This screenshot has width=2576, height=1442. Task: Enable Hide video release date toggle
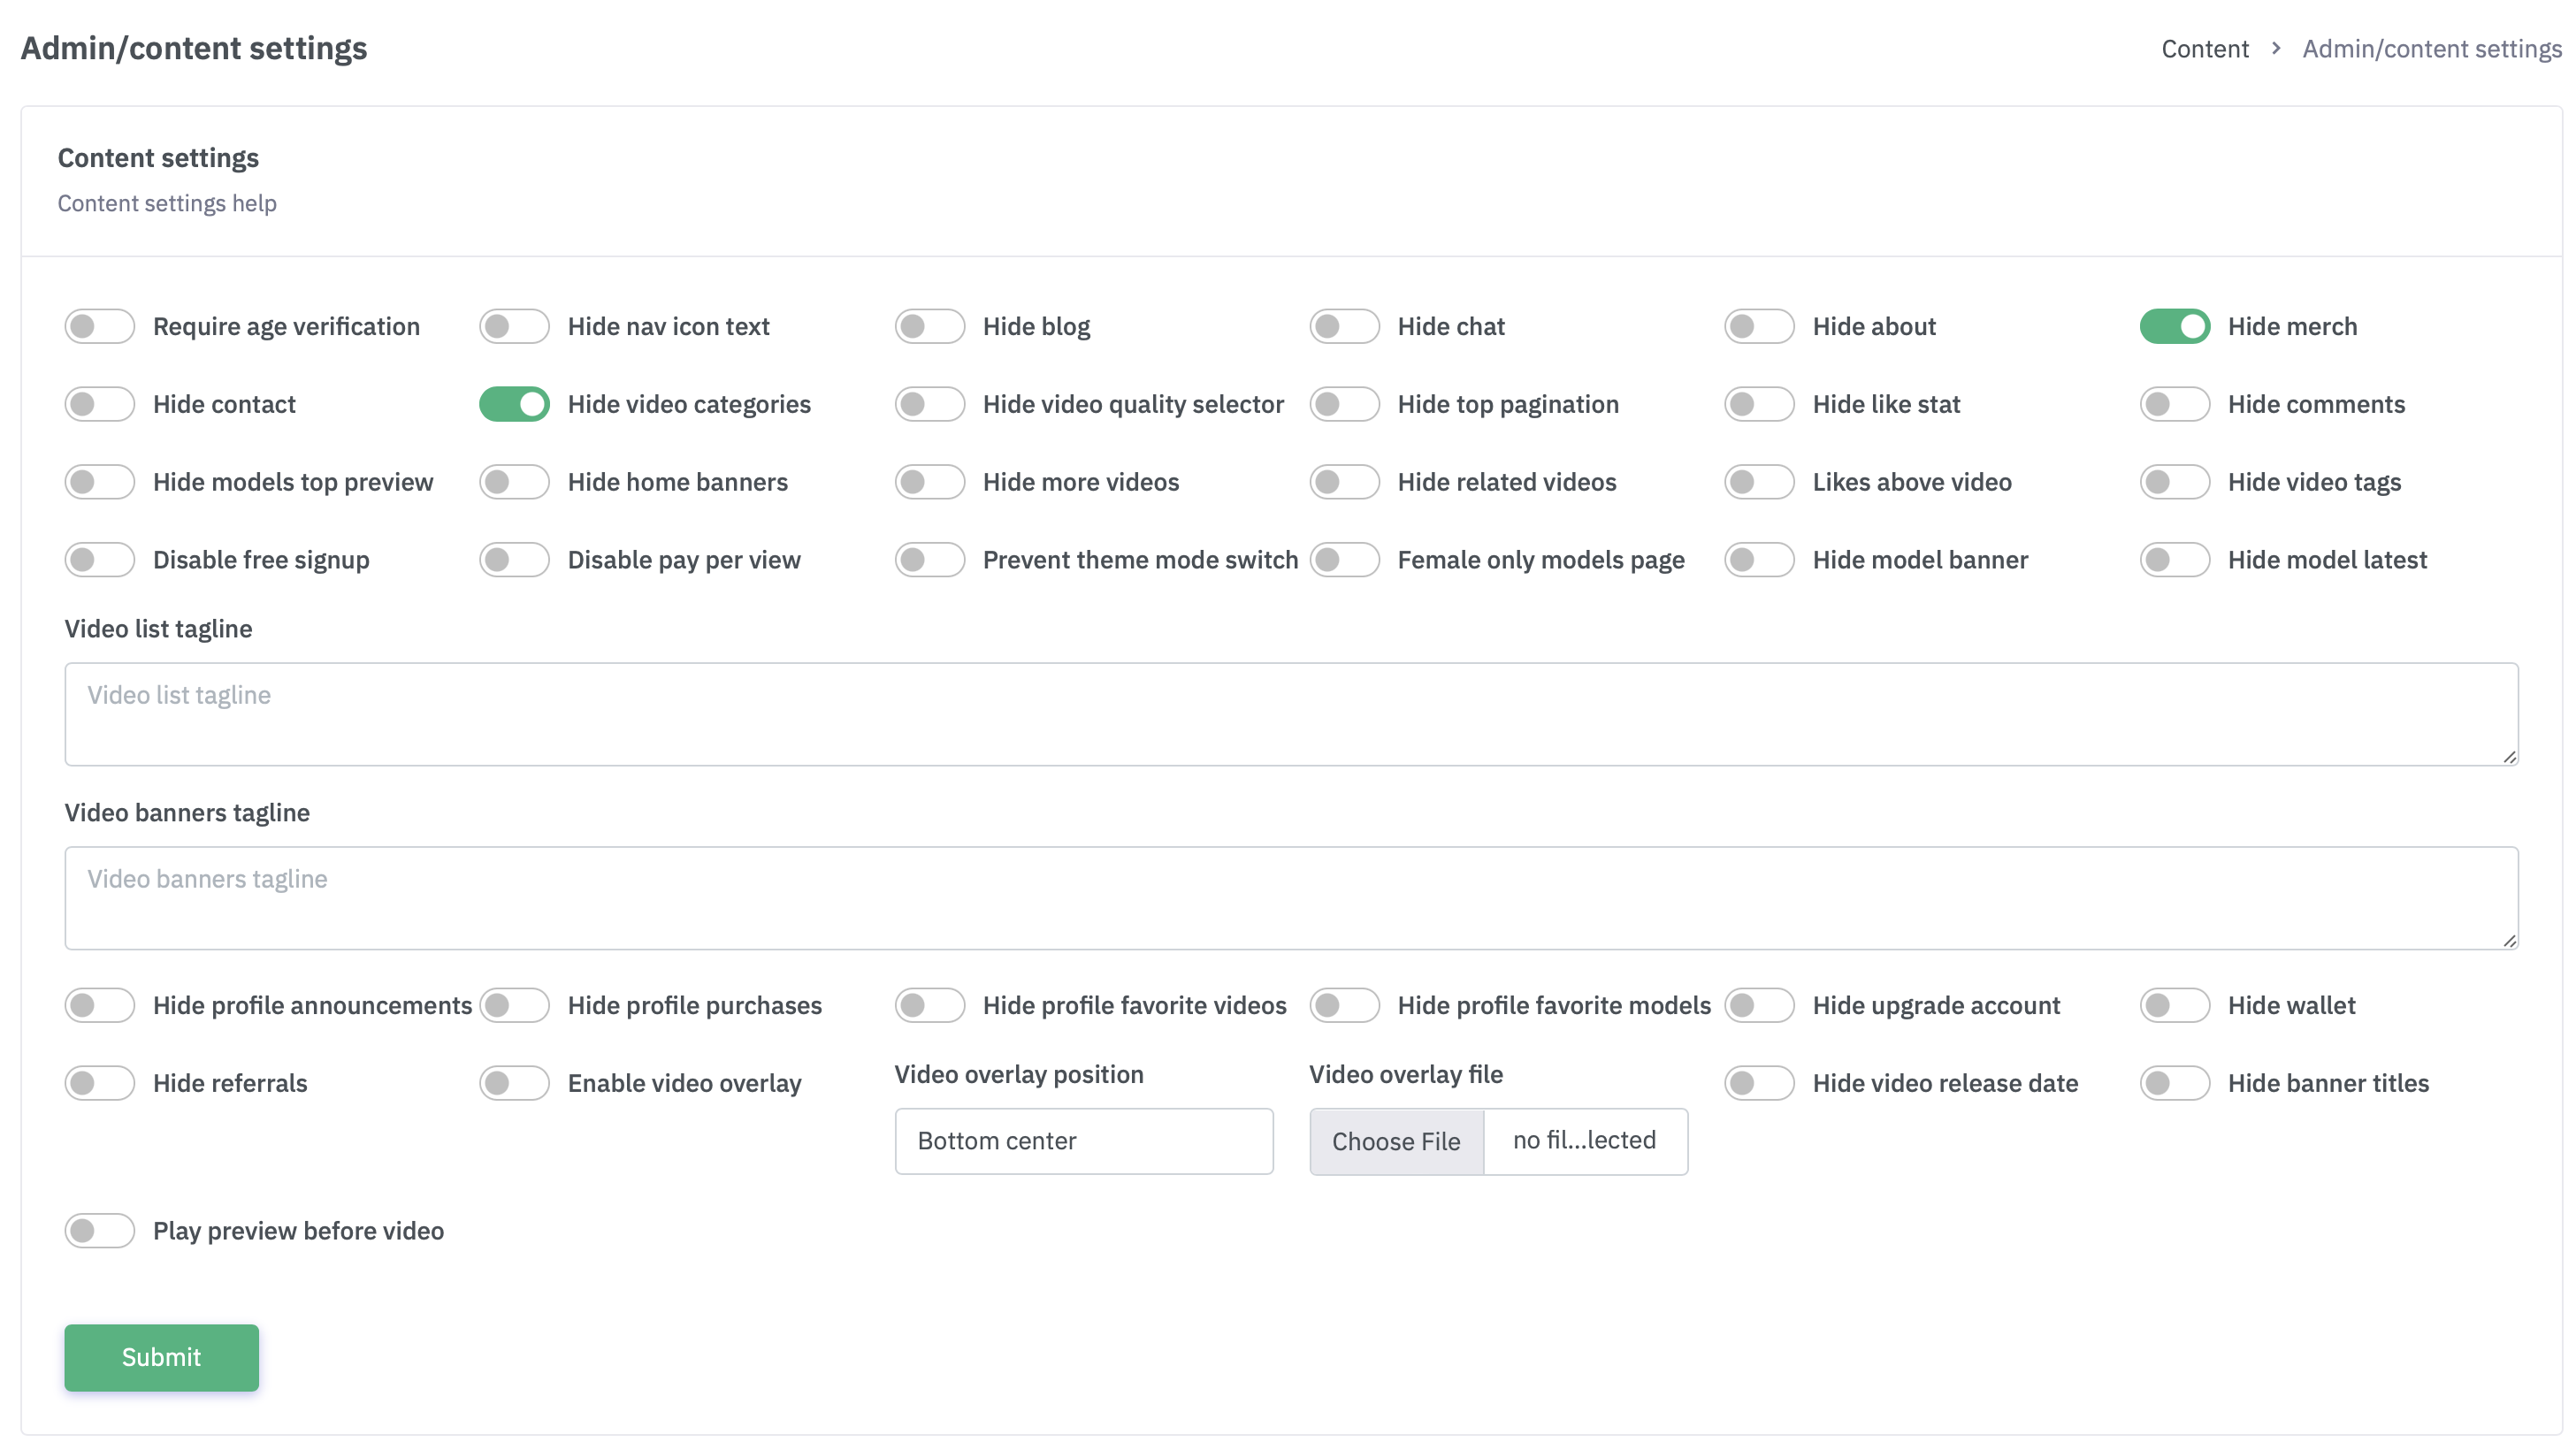1759,1083
